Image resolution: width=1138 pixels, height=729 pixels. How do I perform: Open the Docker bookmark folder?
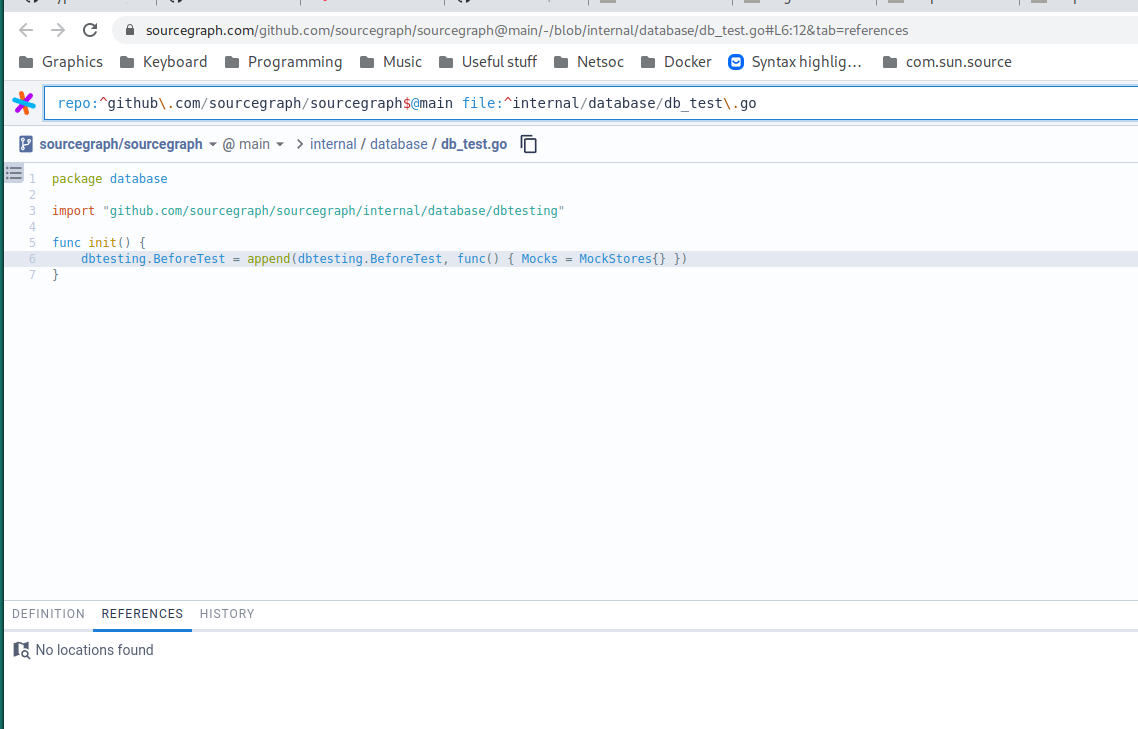coord(676,62)
